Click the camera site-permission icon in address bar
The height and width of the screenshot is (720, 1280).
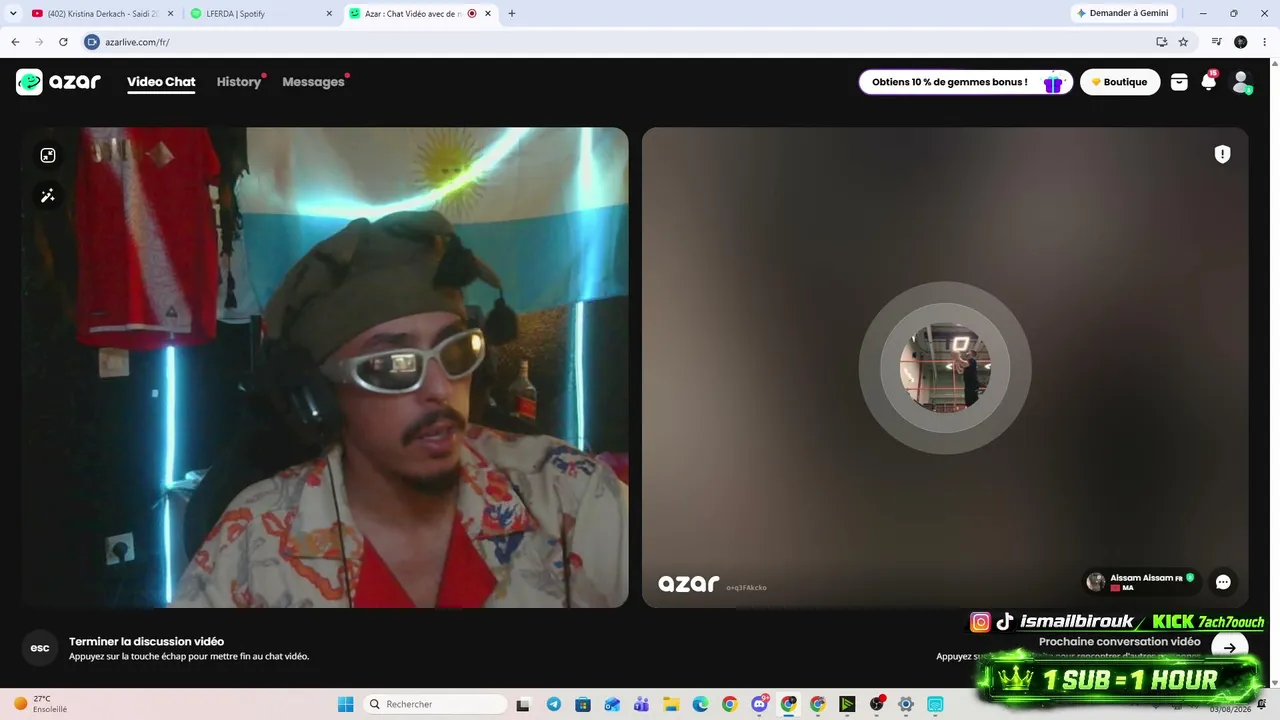(x=92, y=42)
